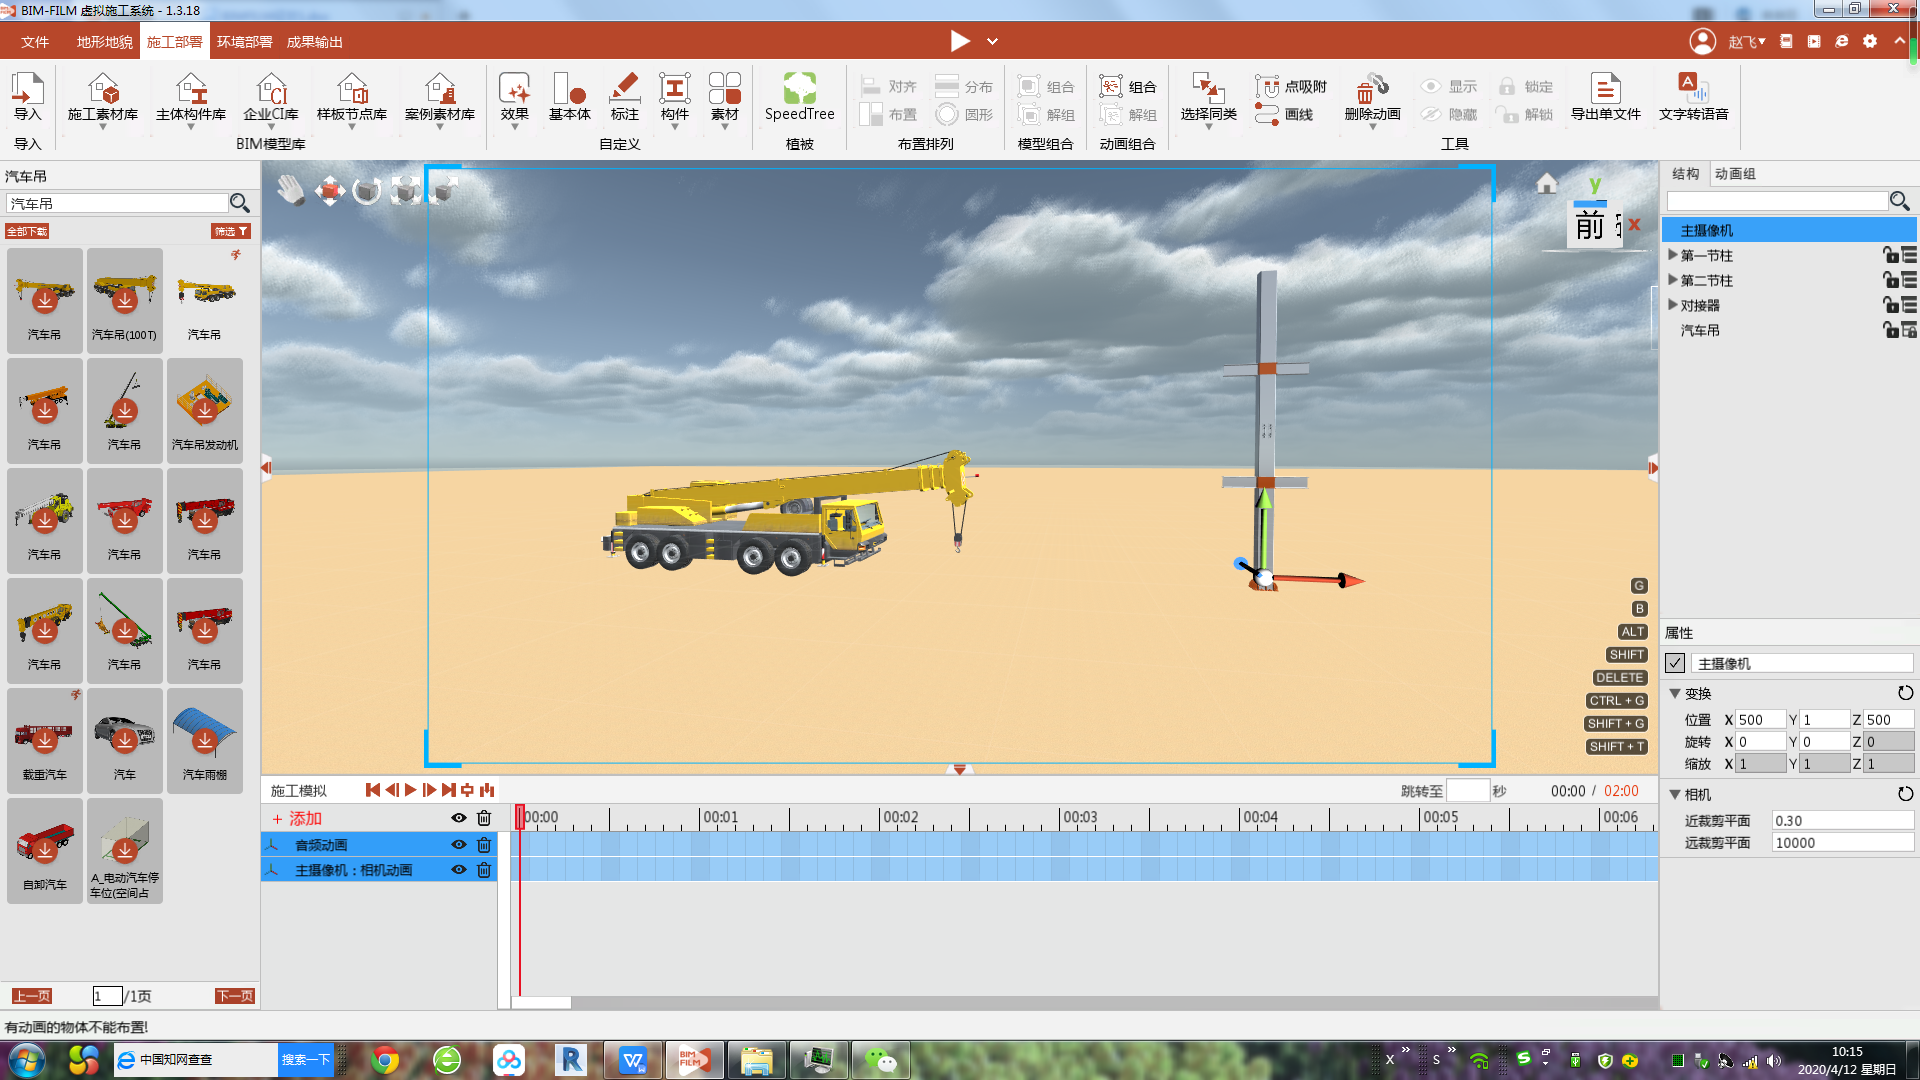Expand the 第一节柱 tree item
Viewport: 1920px width, 1080px height.
click(1673, 255)
